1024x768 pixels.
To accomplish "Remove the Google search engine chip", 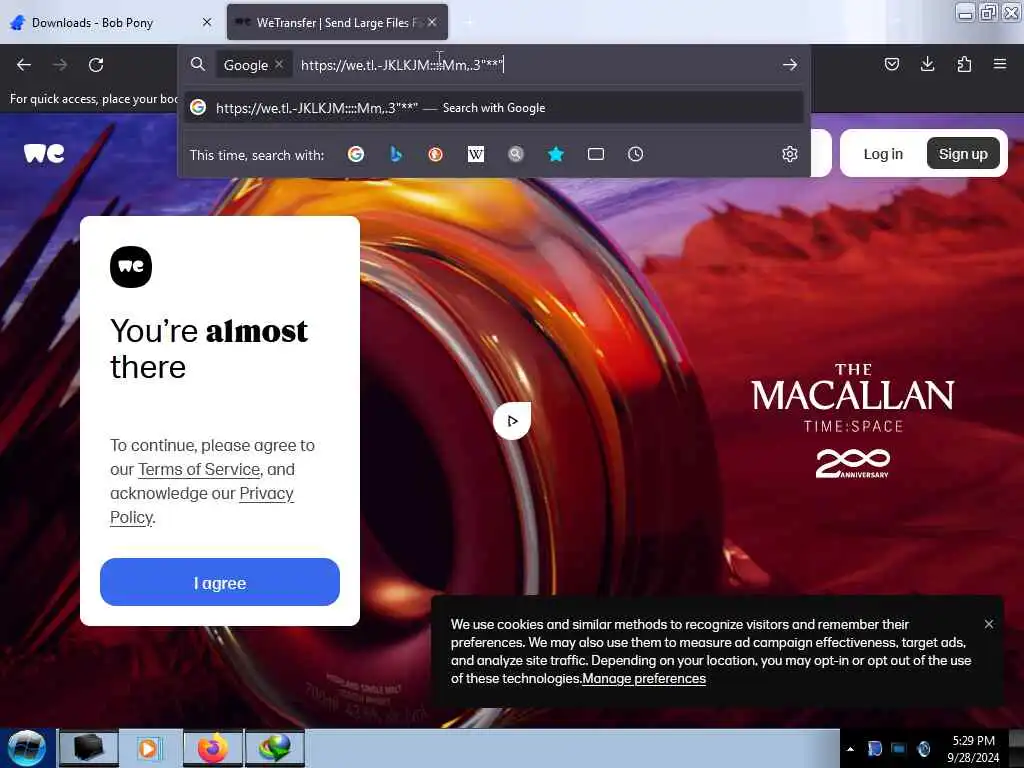I will (x=279, y=64).
